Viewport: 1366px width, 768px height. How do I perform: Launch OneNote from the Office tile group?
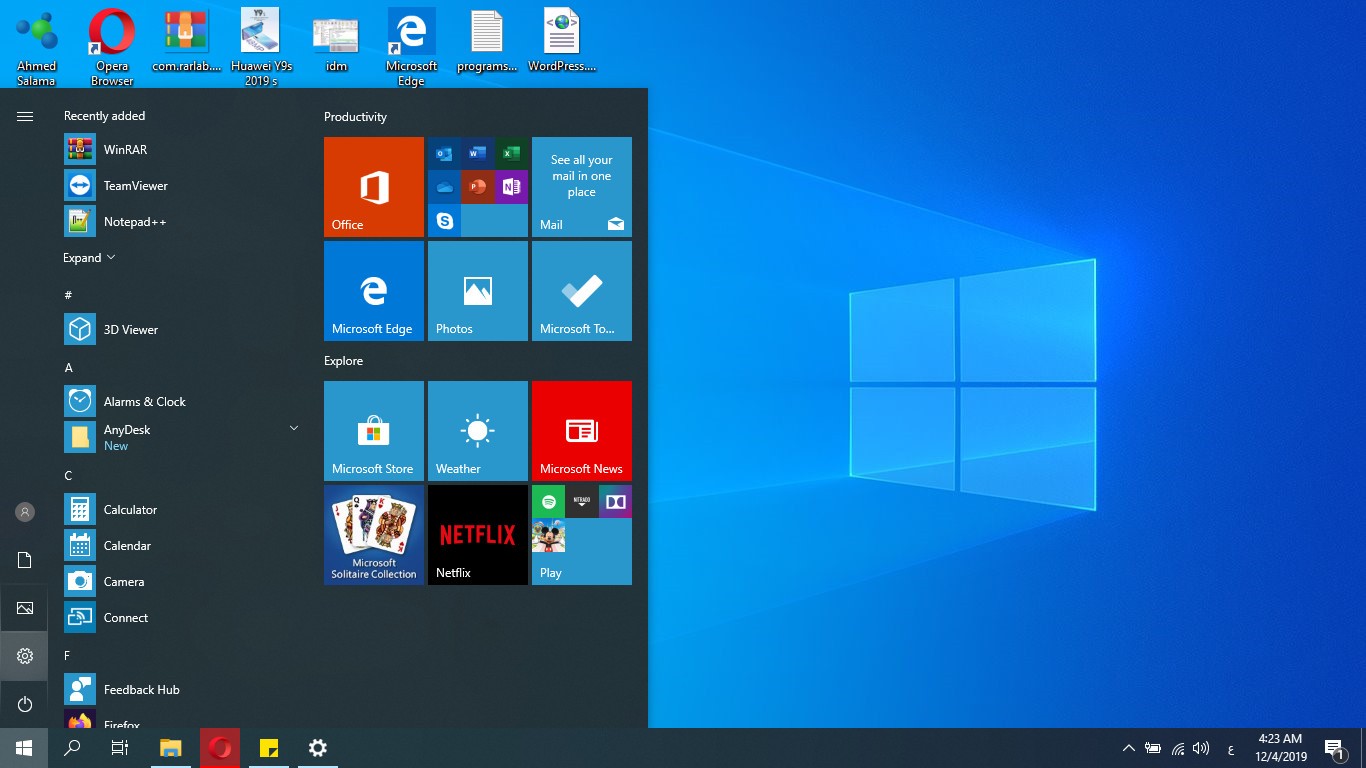(x=511, y=187)
